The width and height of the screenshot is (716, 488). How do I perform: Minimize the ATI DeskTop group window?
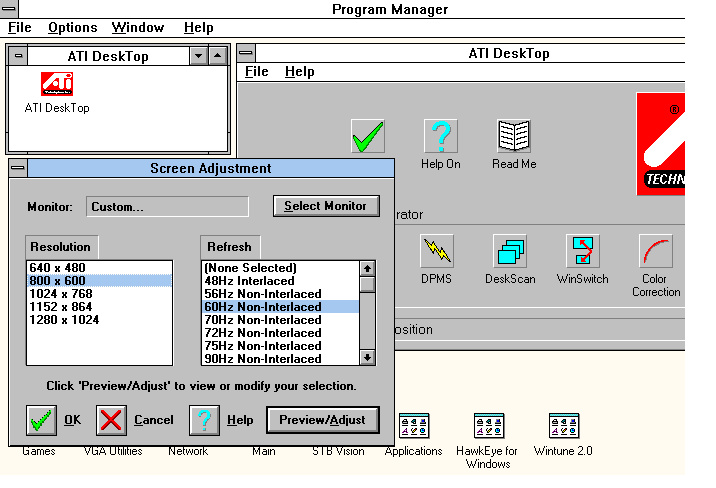coord(199,56)
